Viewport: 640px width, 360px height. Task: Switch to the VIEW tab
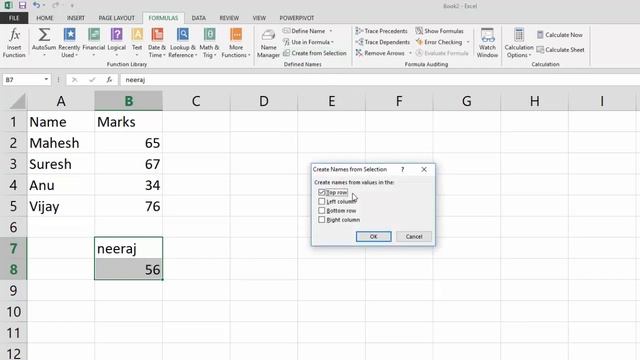click(x=259, y=18)
